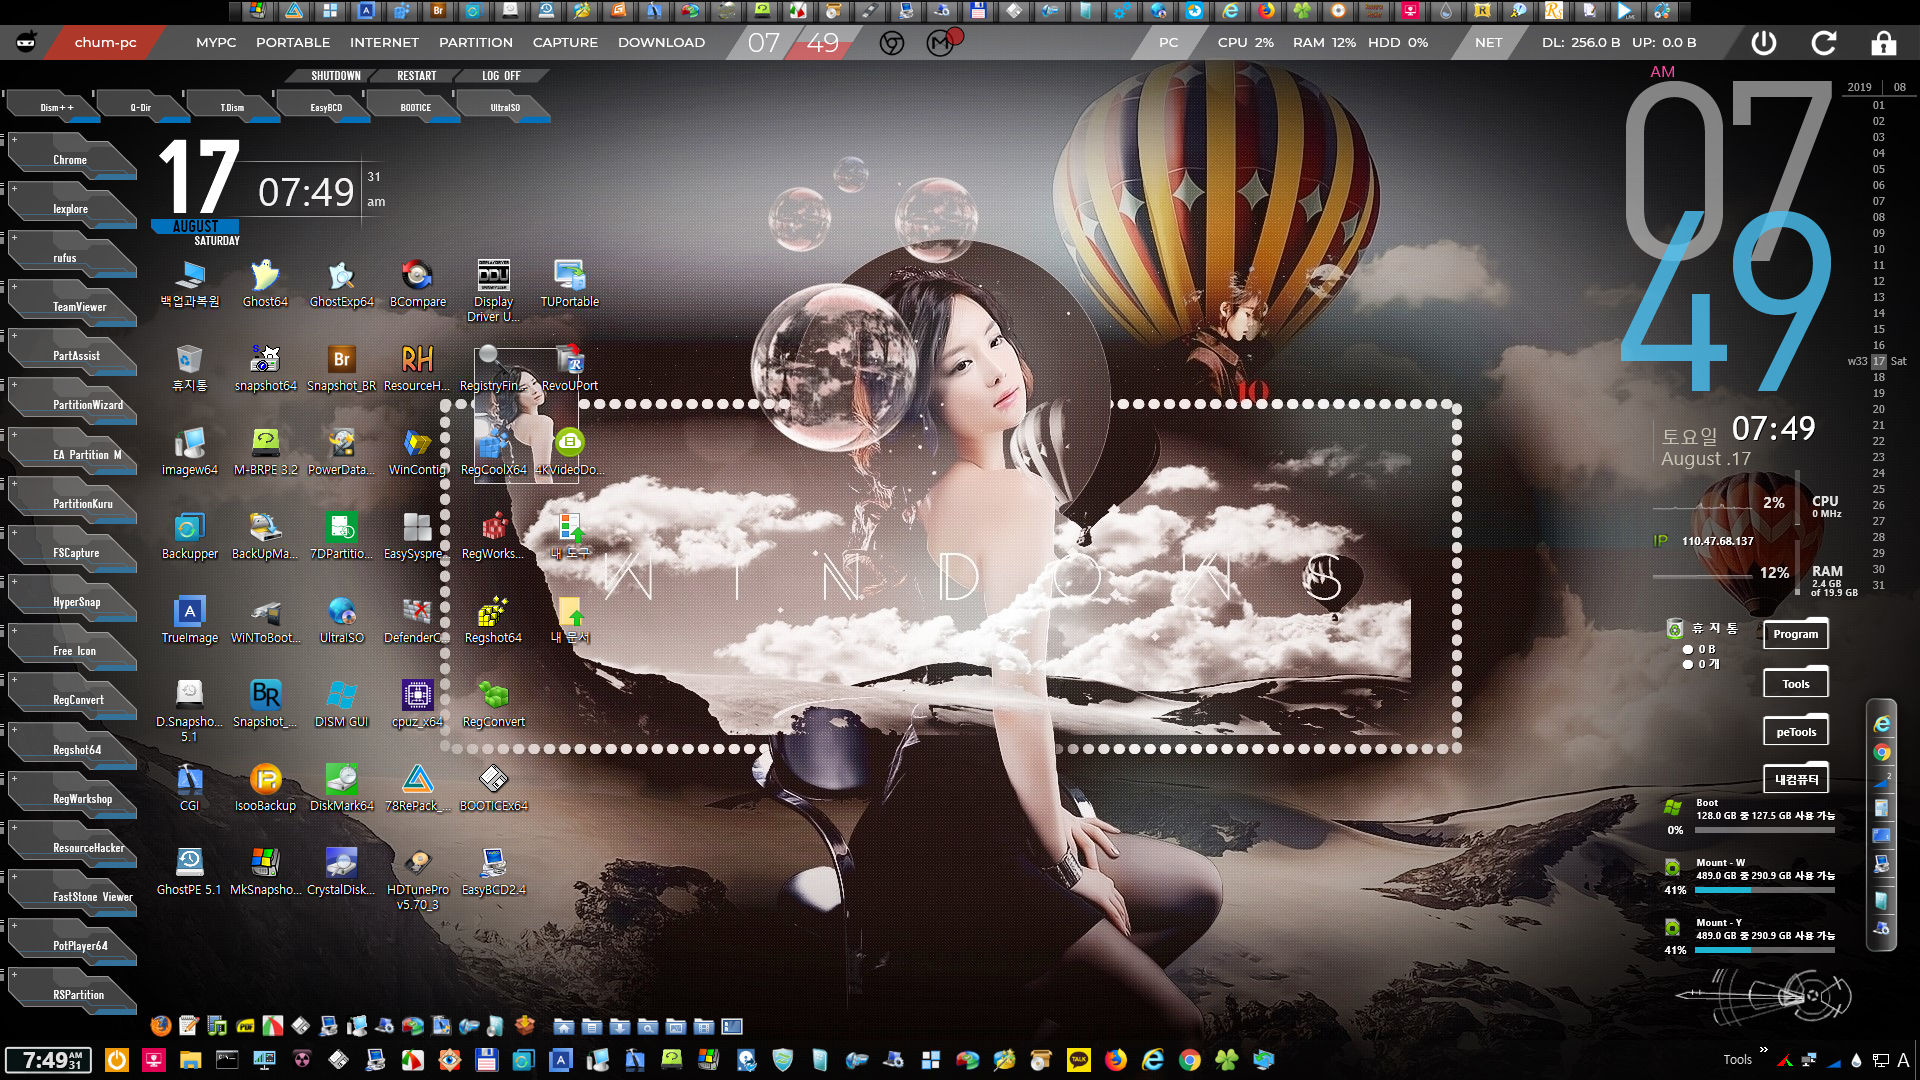Click the Mount - W drive usage bar
This screenshot has width=1920, height=1080.
point(1765,890)
